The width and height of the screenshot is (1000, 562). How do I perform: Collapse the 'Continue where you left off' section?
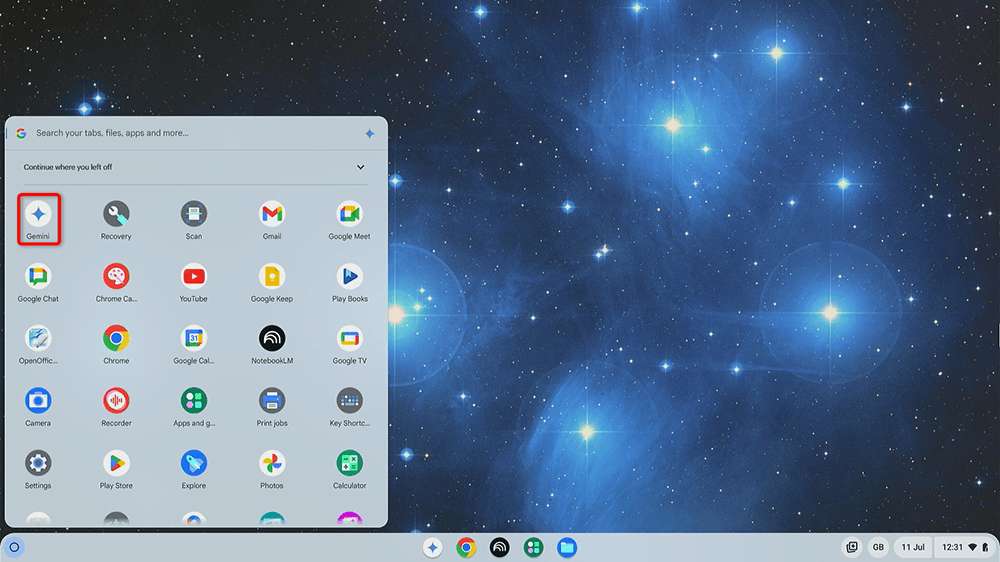click(360, 167)
